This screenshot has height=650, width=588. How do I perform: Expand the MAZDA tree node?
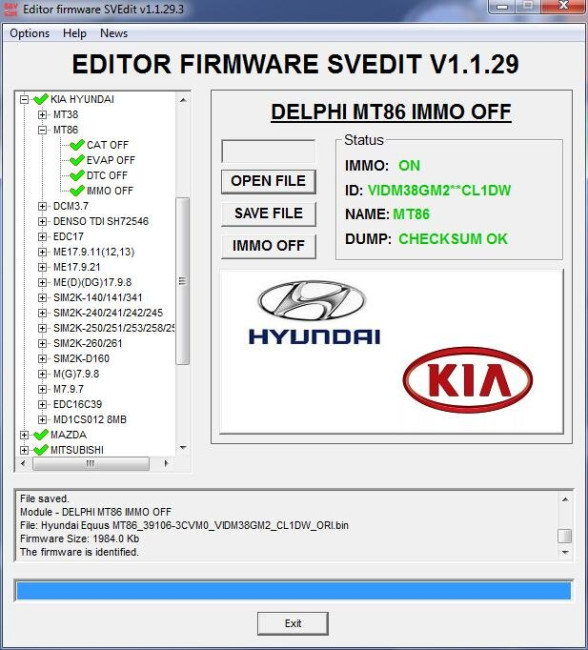pyautogui.click(x=24, y=435)
